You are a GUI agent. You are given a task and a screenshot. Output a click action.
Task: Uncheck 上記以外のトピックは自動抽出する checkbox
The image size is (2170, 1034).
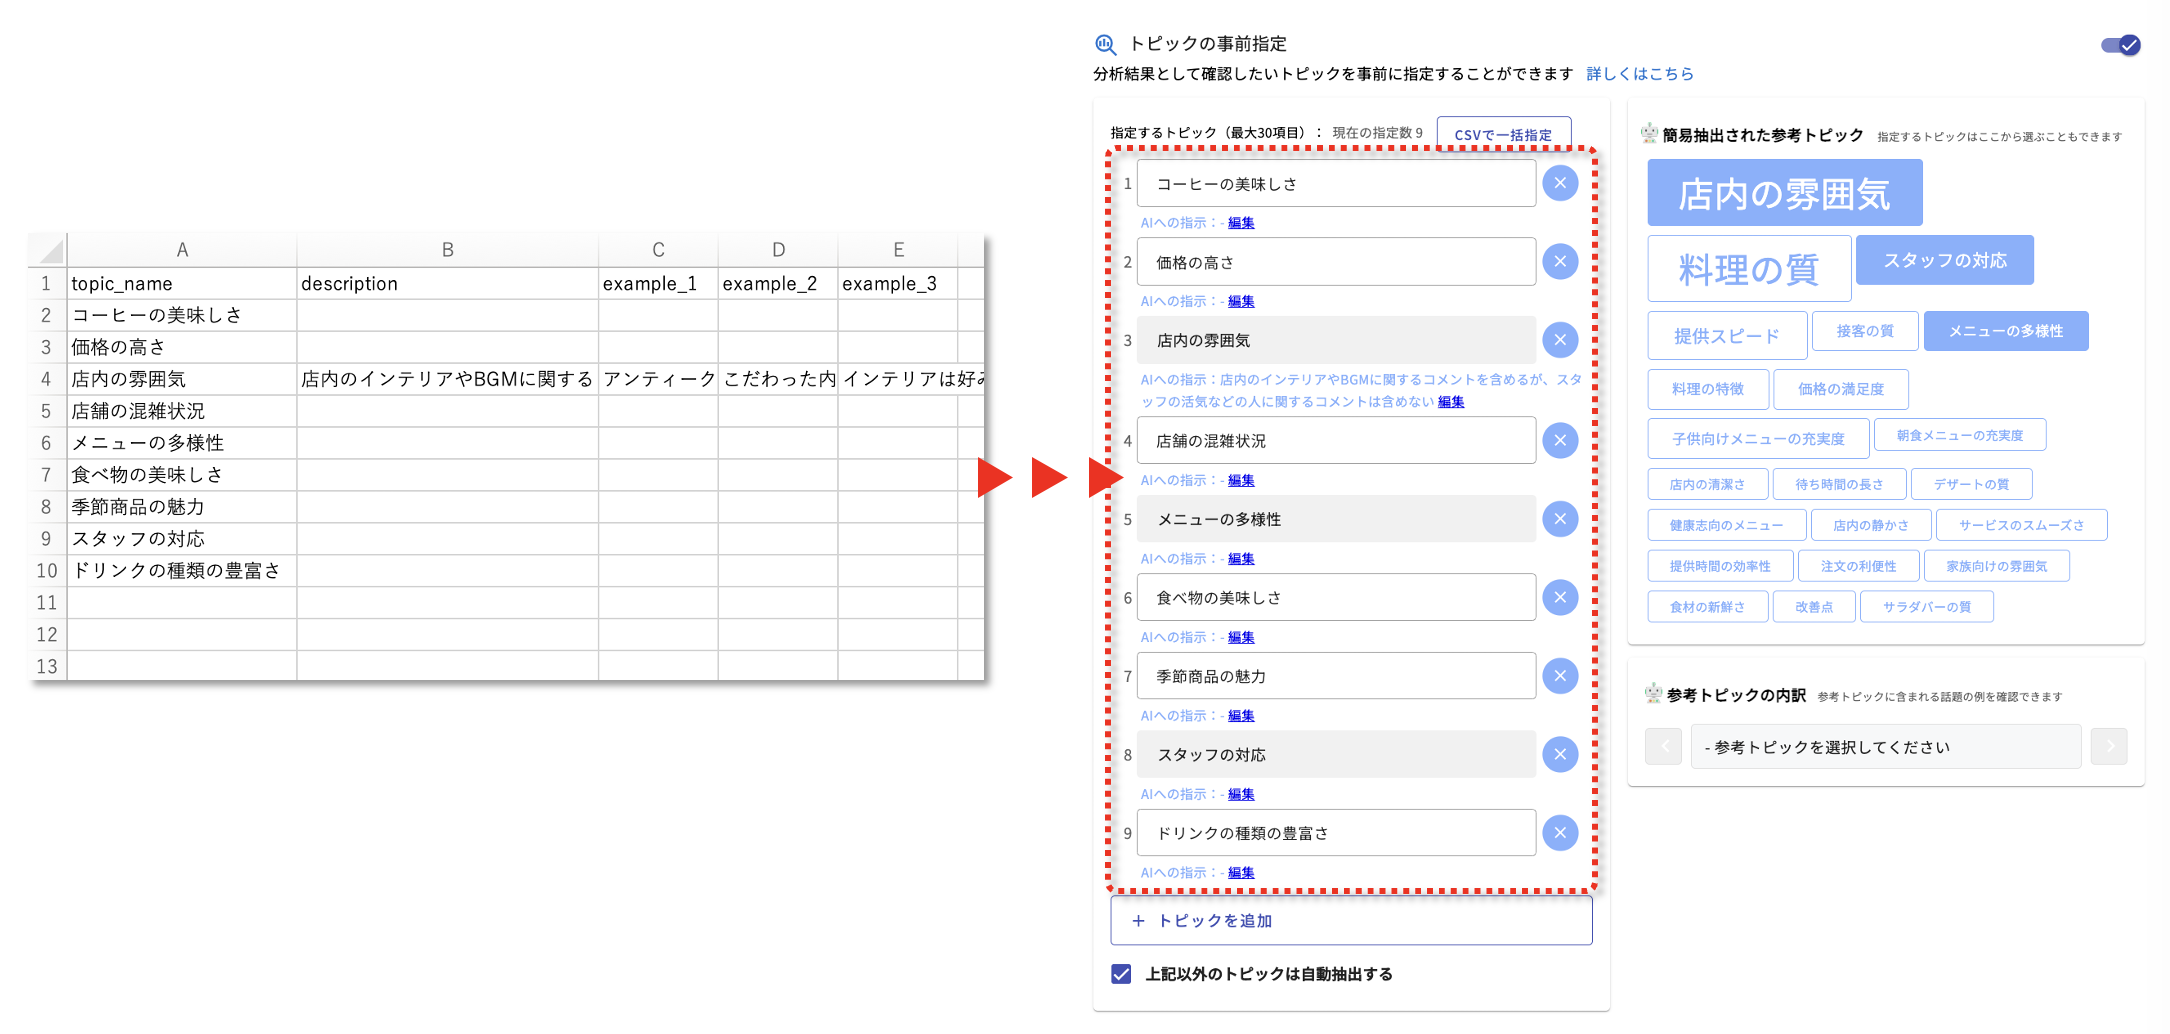tap(1121, 974)
